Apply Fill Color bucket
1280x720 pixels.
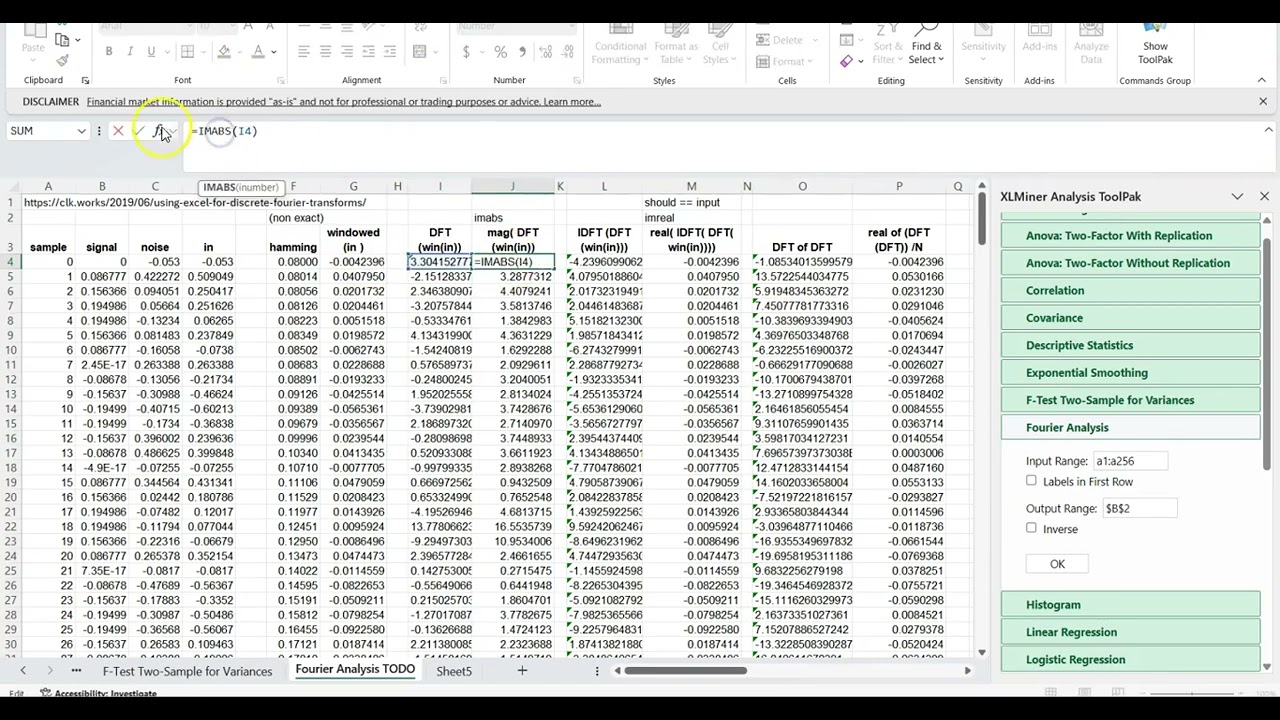[x=224, y=52]
